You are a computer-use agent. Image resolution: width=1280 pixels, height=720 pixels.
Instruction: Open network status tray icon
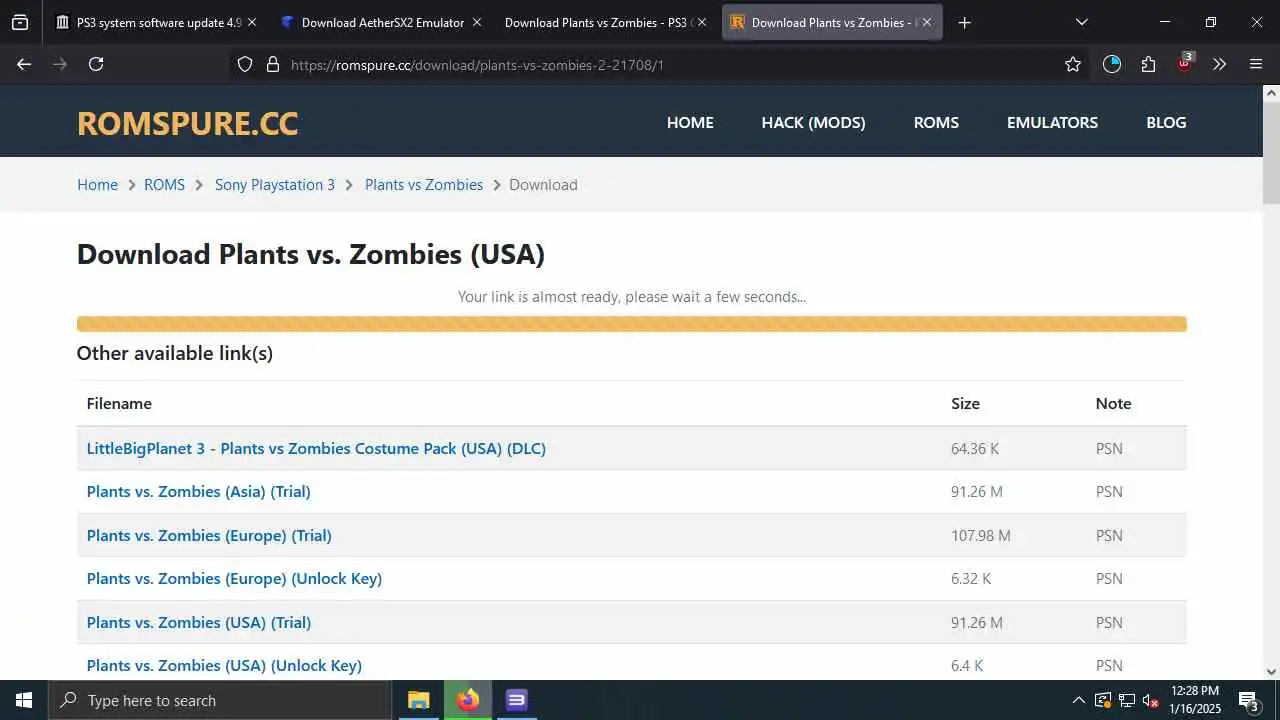[x=1127, y=700]
